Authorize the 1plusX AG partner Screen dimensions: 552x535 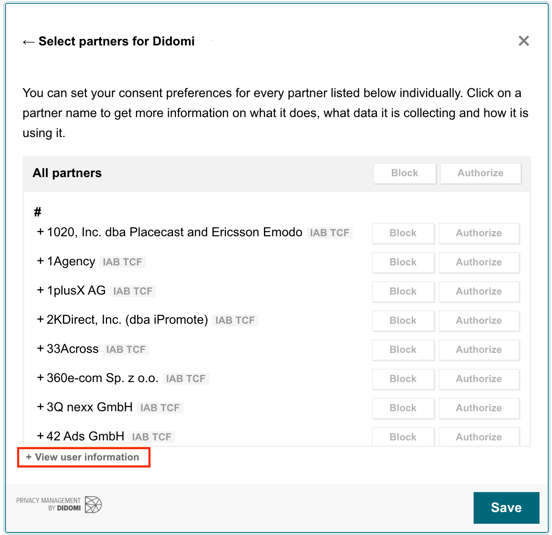pos(479,291)
